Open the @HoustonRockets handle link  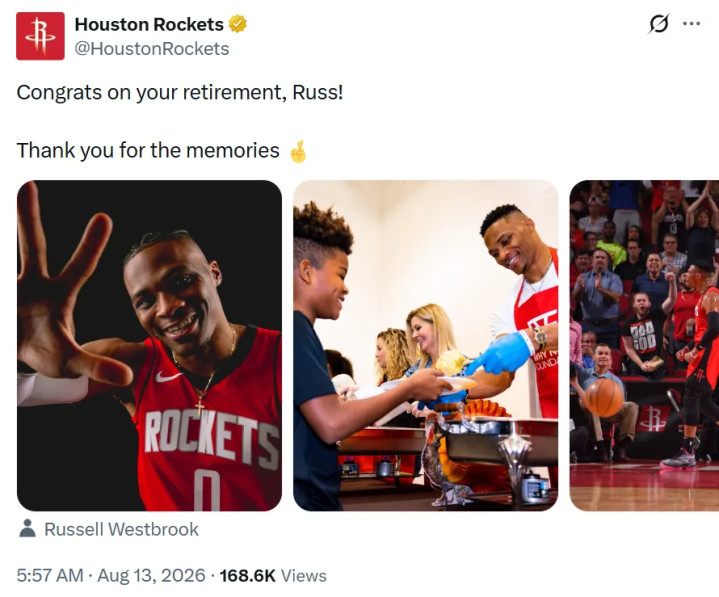(152, 49)
